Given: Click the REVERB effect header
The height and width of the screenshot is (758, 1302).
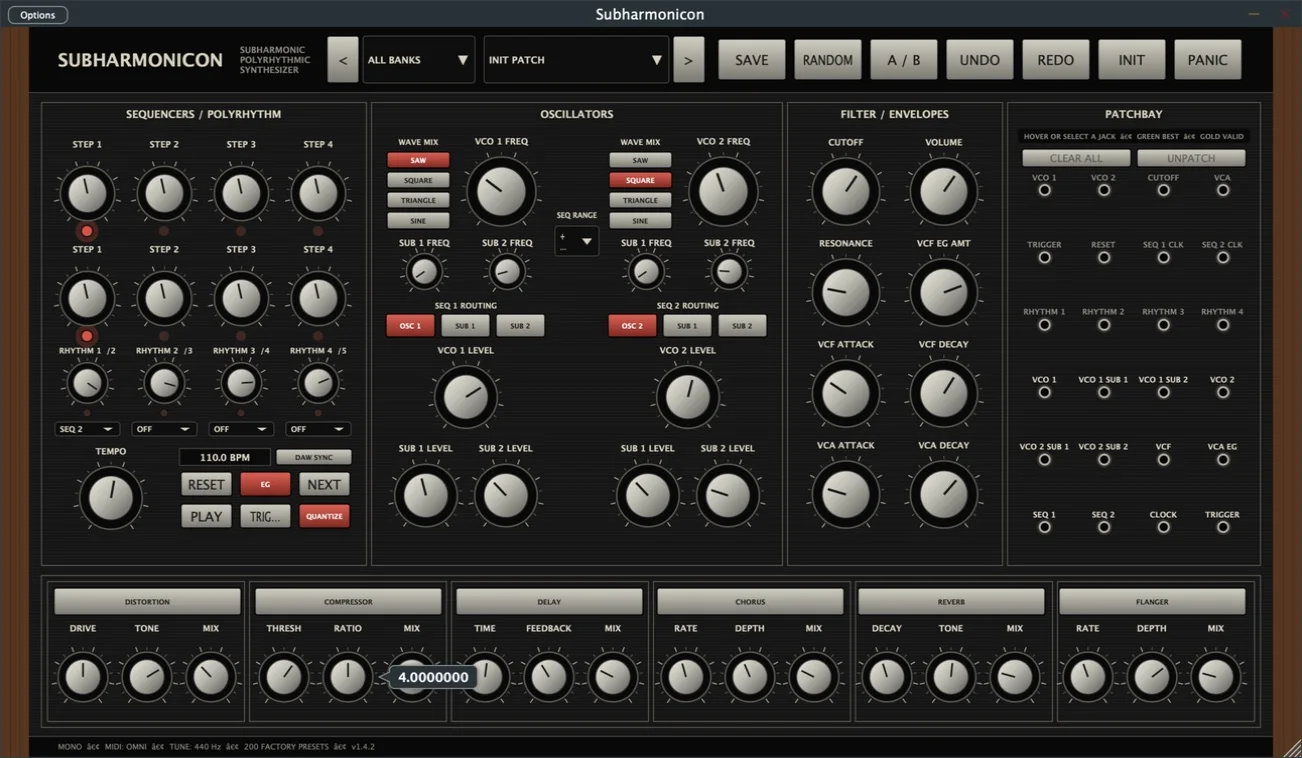Looking at the screenshot, I should coord(951,601).
